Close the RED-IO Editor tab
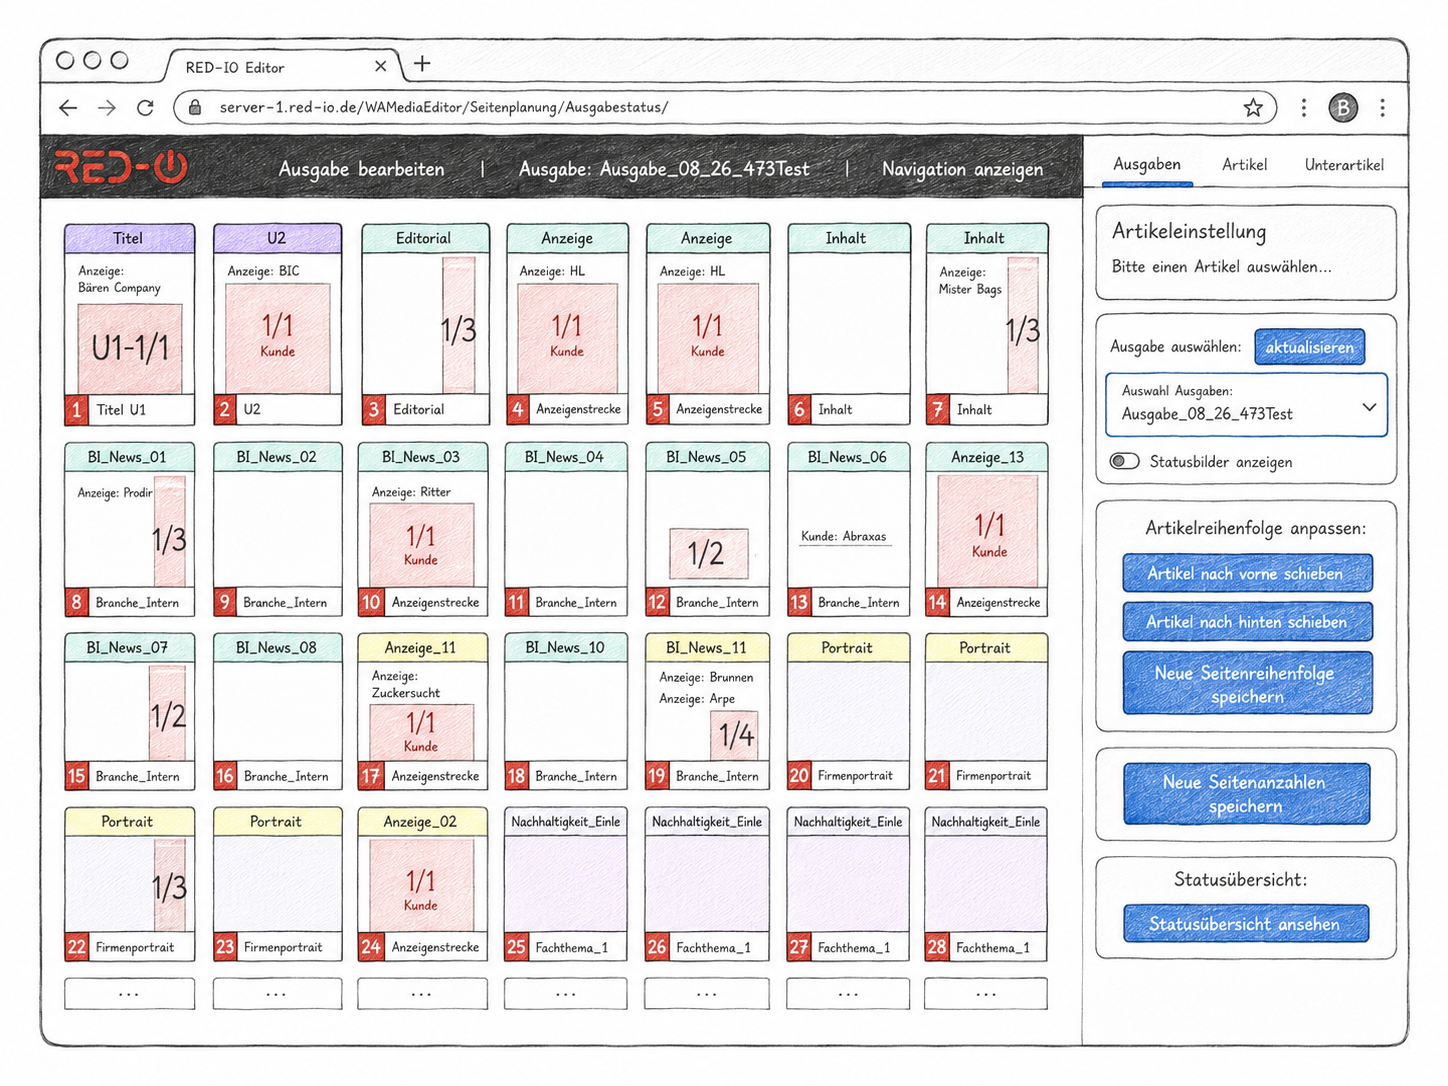Viewport: 1448px width, 1086px height. (x=380, y=66)
